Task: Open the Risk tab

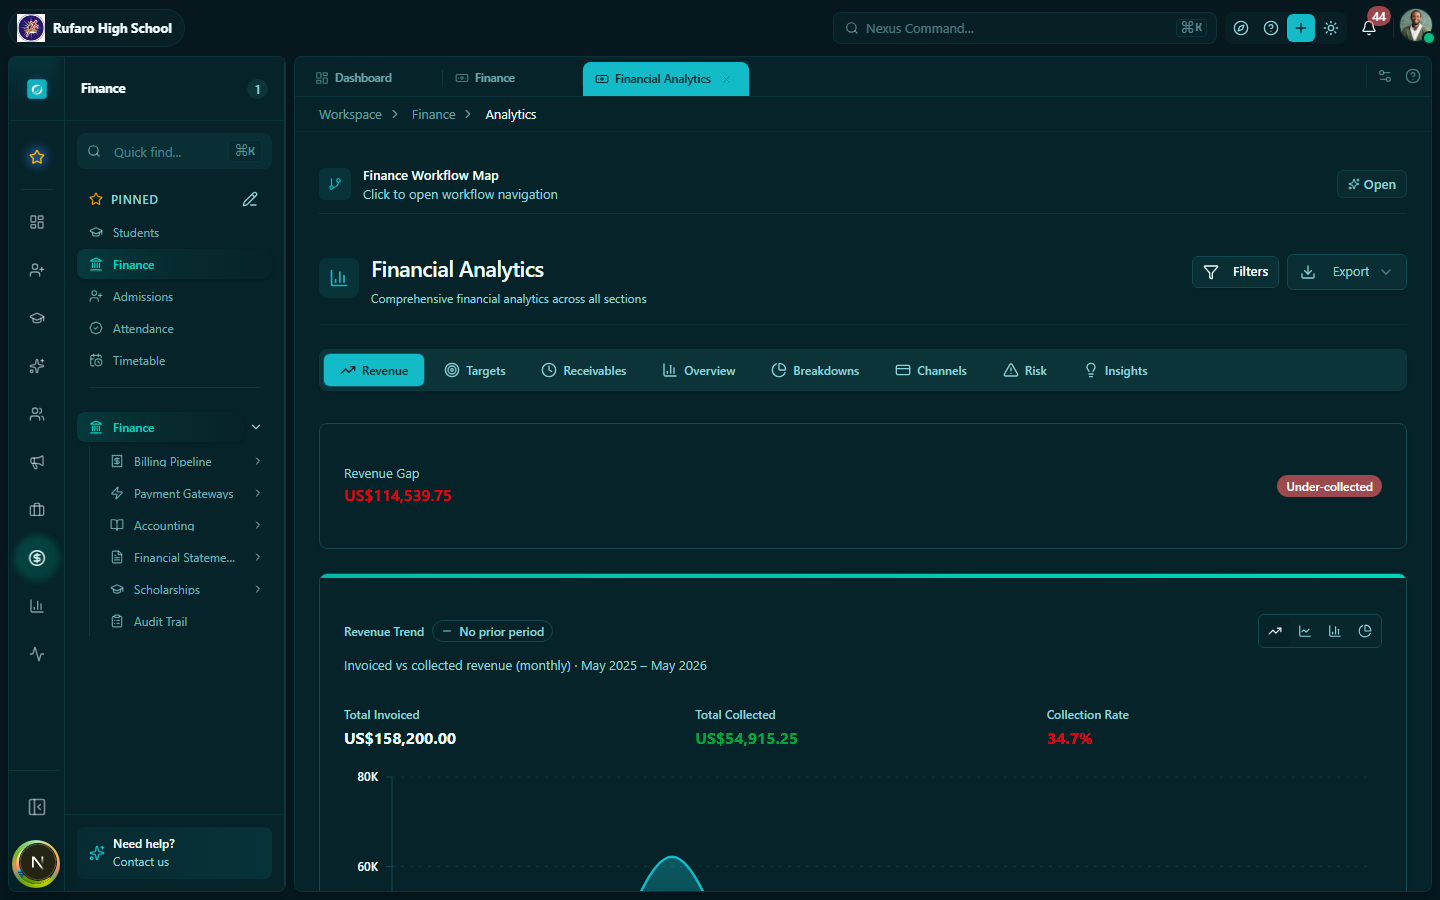Action: click(x=1025, y=370)
